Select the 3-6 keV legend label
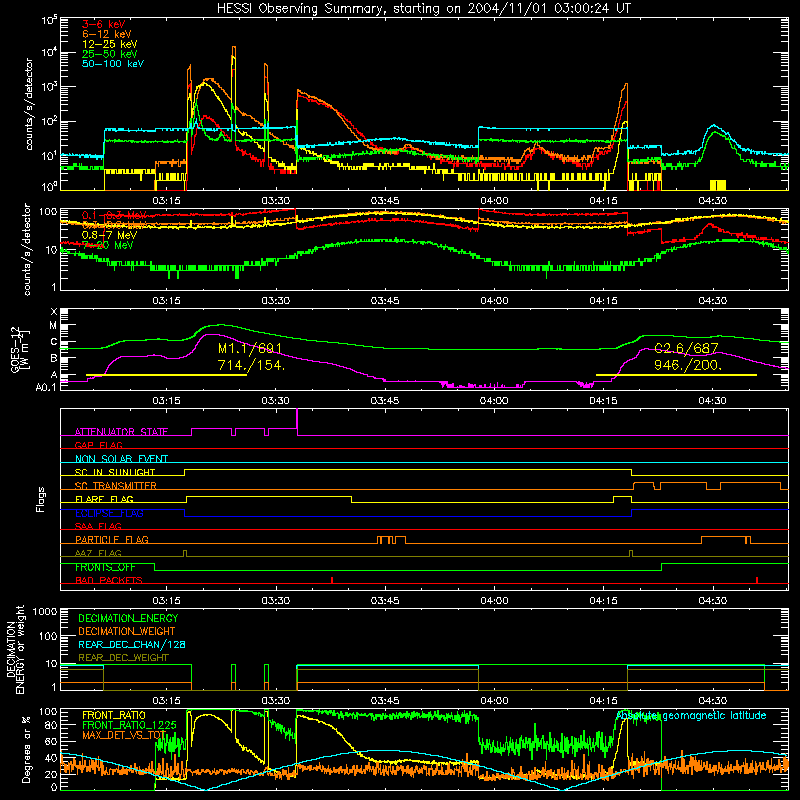 point(103,24)
